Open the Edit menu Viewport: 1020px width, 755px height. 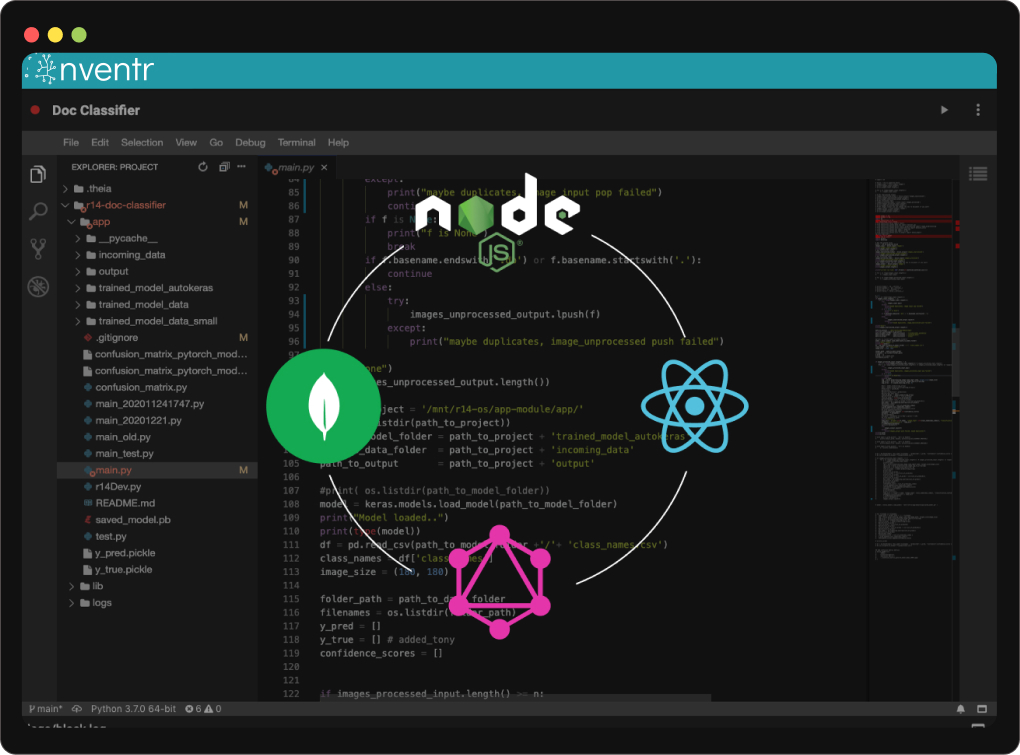coord(100,142)
